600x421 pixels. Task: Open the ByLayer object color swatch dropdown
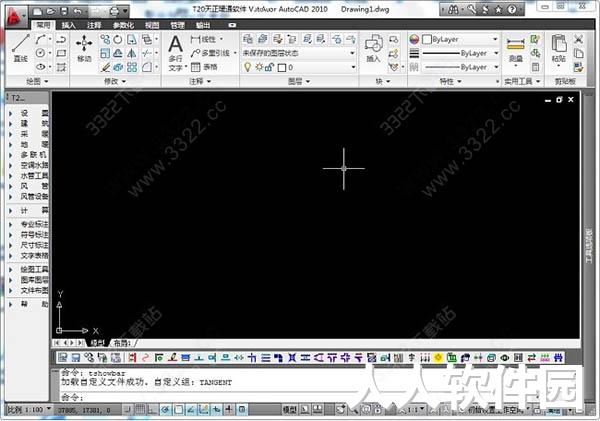(x=461, y=39)
